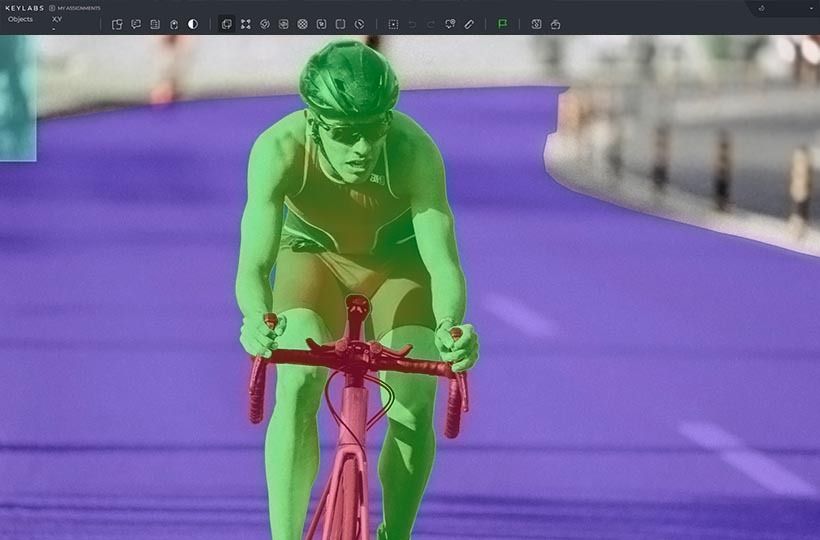820x540 pixels.
Task: Select the highlighted overlapping squares tool
Action: click(x=226, y=24)
